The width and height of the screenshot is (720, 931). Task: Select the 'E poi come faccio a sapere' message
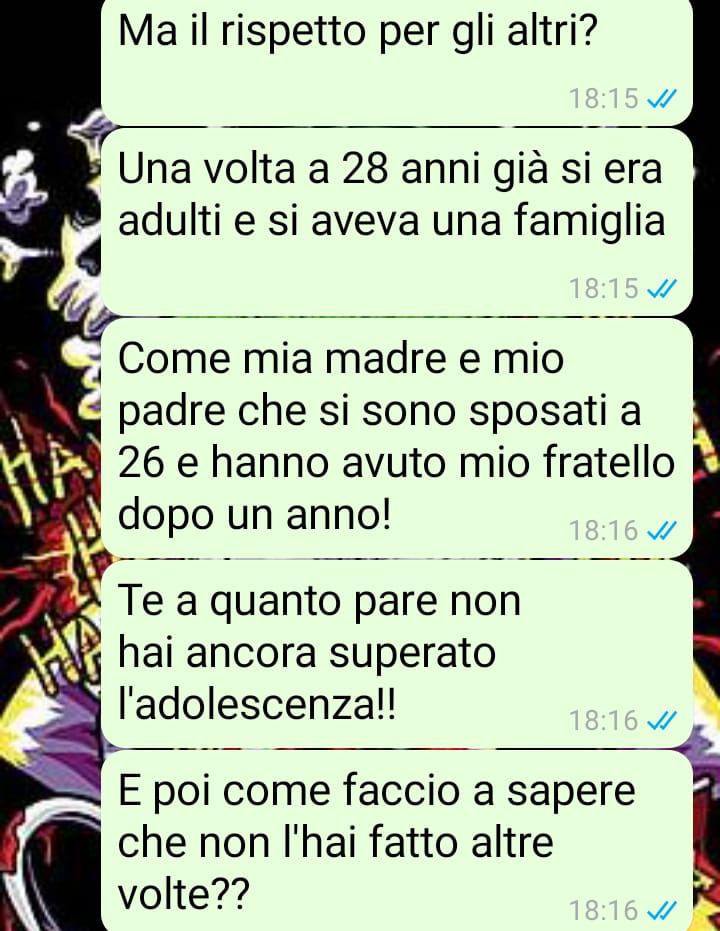click(397, 841)
